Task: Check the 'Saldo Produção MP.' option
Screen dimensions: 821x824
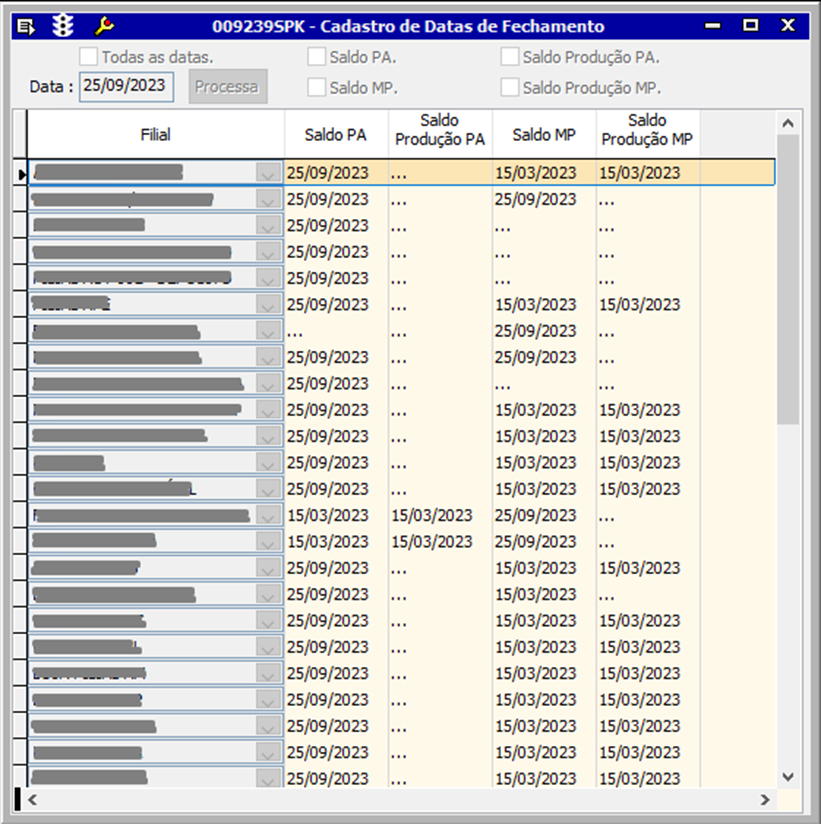Action: (x=510, y=87)
